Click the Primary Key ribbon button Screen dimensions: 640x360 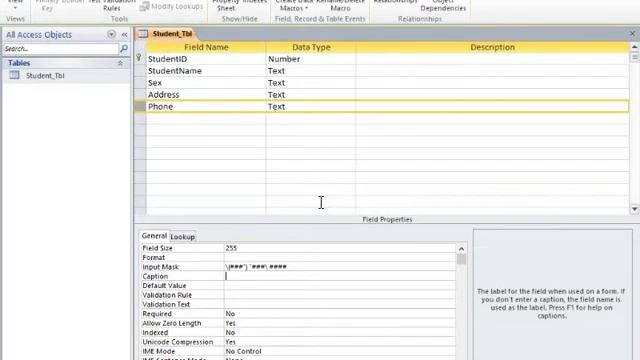pos(47,5)
